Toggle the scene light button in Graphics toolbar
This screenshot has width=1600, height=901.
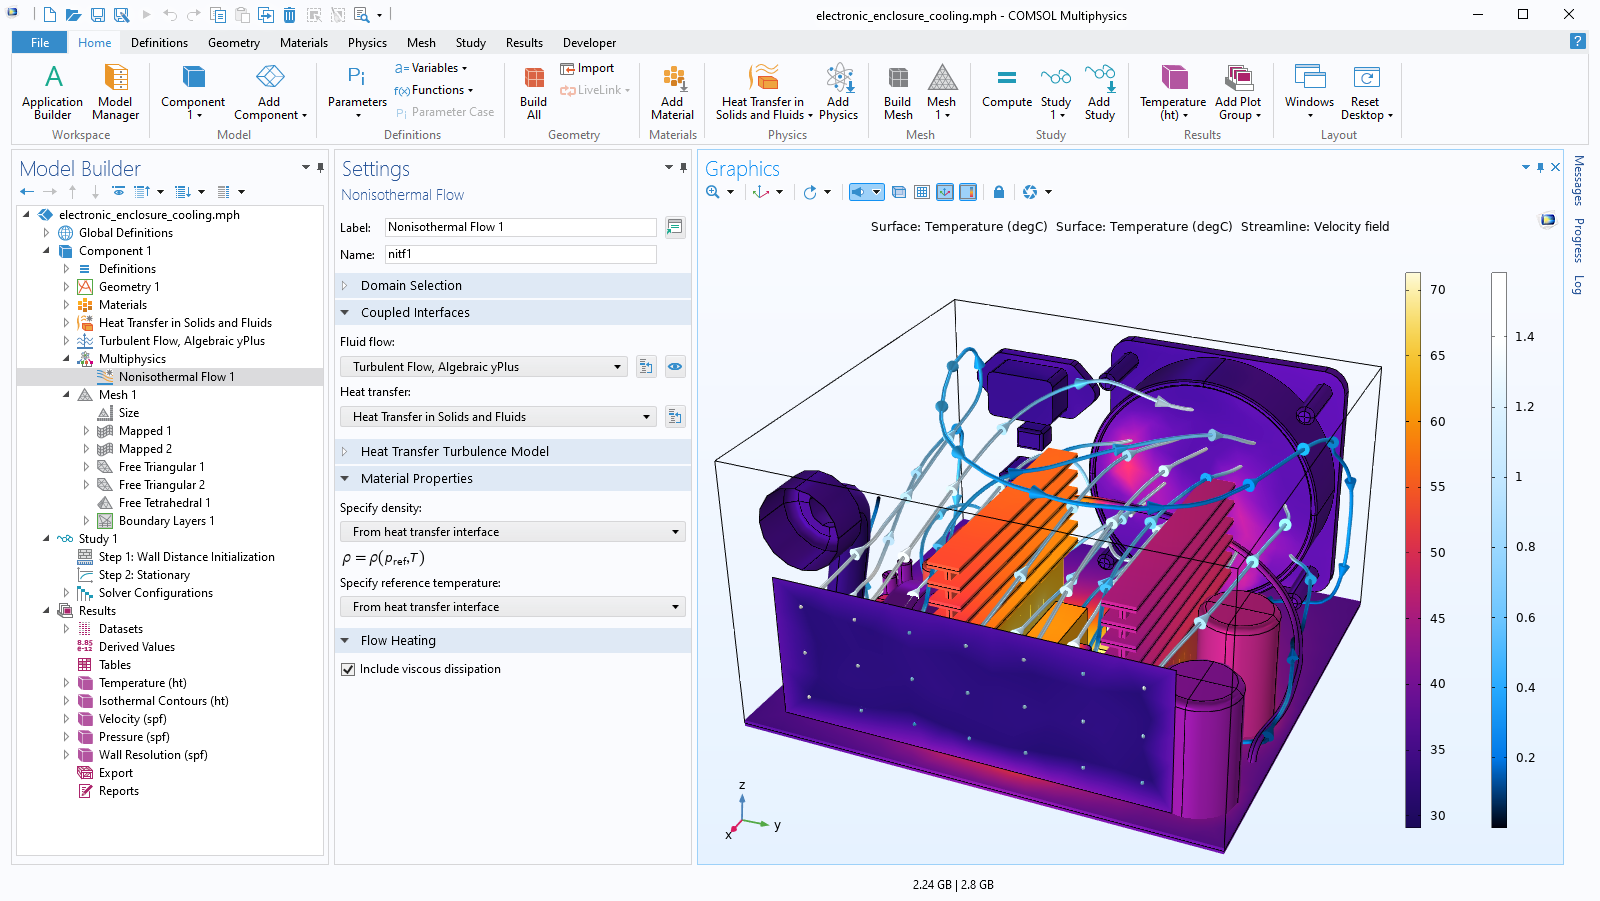click(859, 192)
